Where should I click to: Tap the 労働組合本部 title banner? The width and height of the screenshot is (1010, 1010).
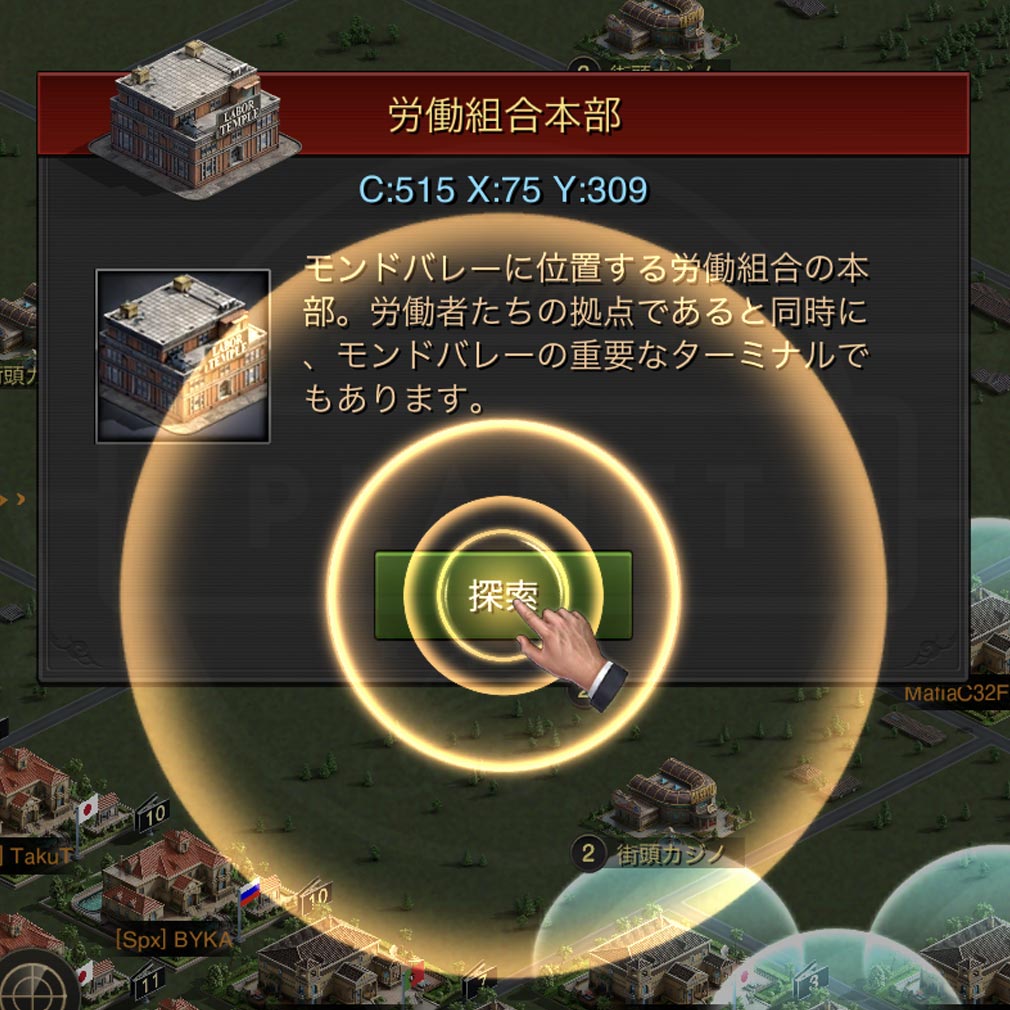[504, 115]
